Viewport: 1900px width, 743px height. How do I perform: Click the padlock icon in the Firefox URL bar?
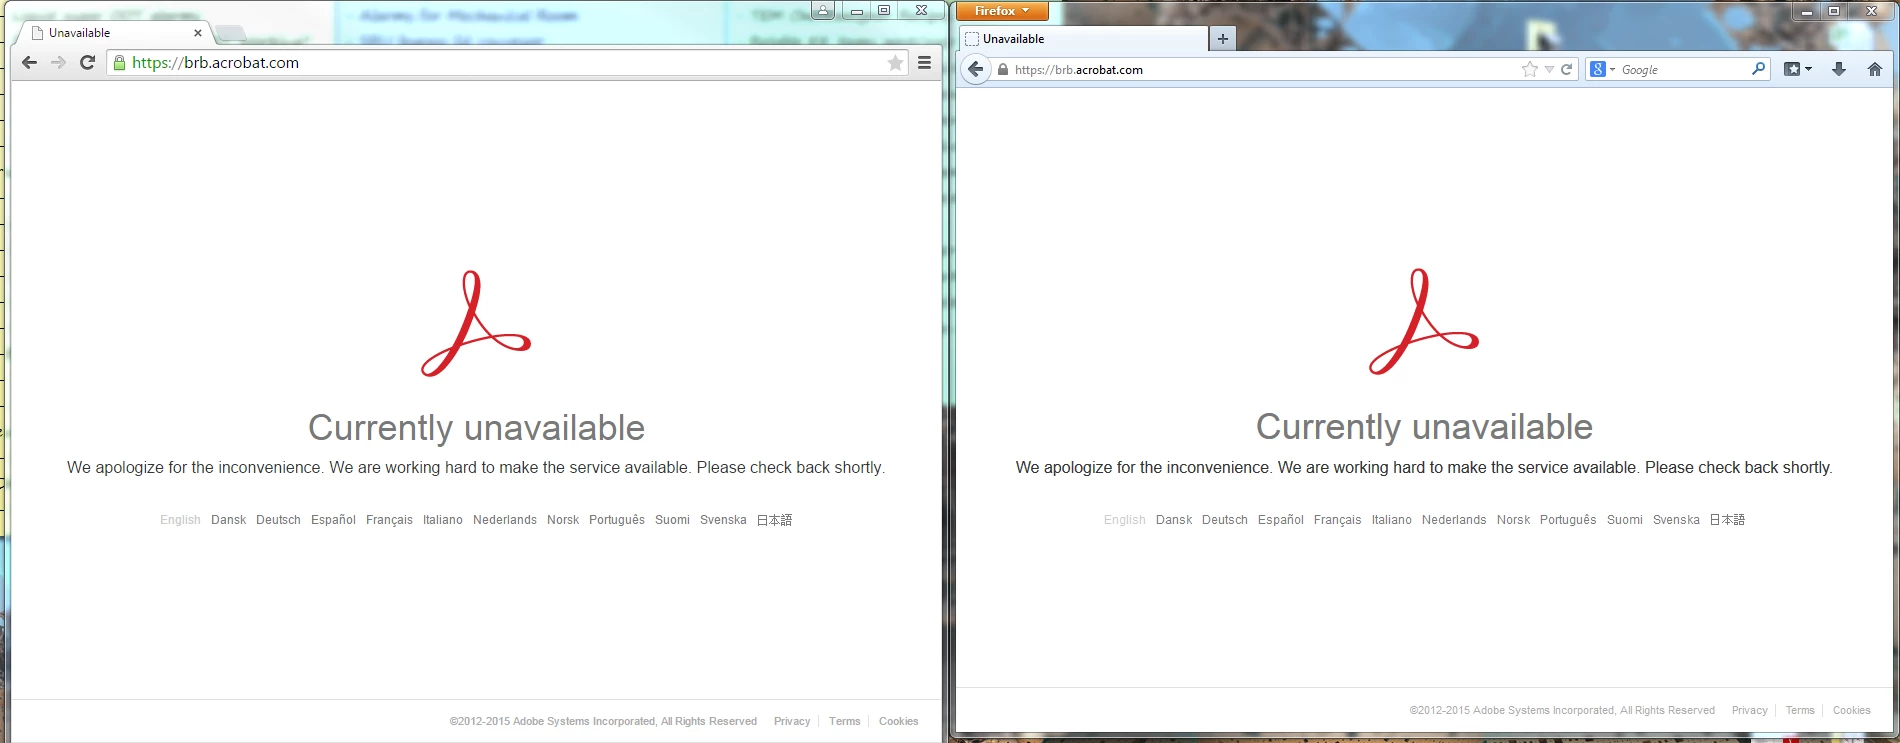coord(1003,70)
